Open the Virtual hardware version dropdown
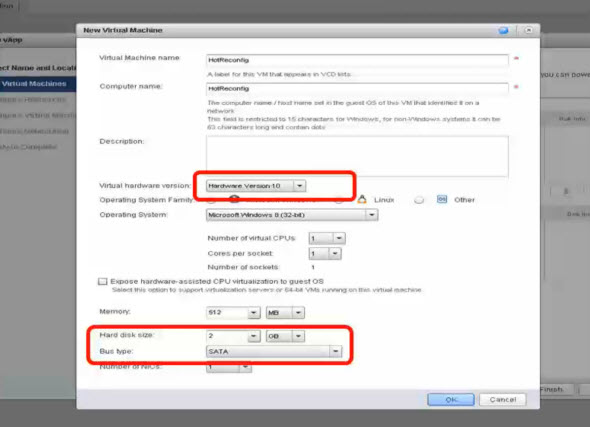 [x=256, y=186]
